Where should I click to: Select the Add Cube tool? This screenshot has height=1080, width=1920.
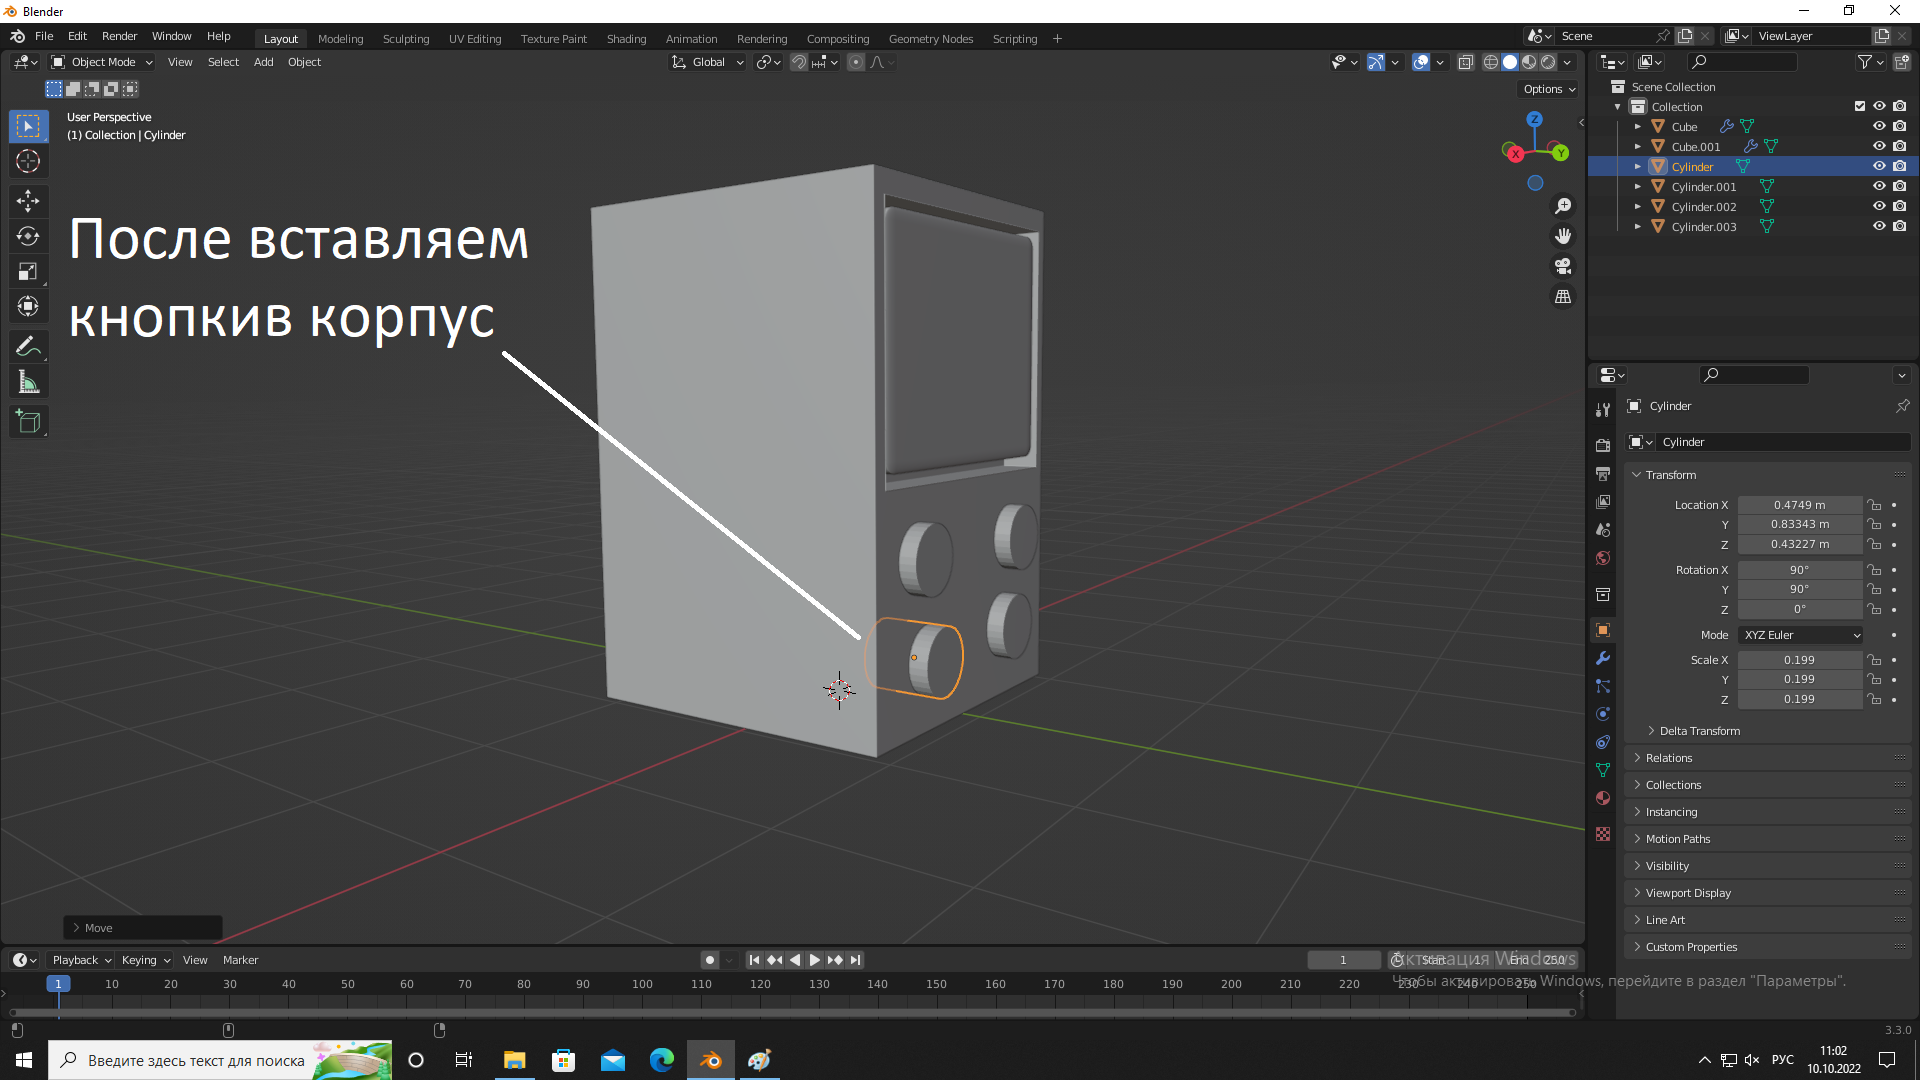28,421
